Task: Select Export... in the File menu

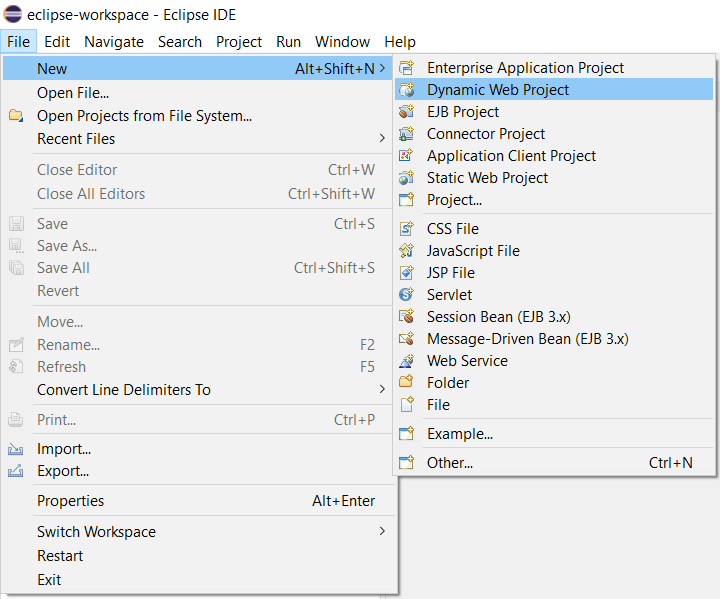Action: coord(63,471)
